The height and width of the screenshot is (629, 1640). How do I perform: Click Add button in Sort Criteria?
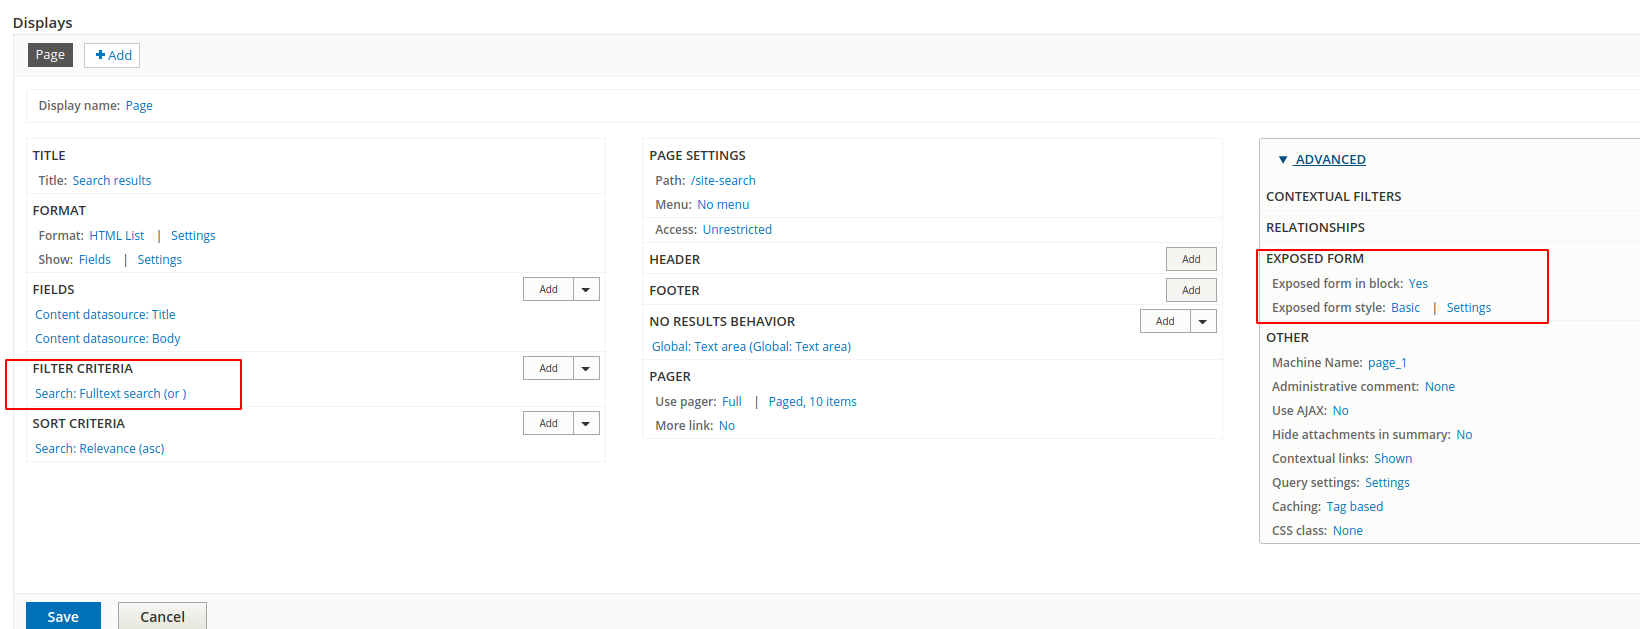[x=549, y=423]
